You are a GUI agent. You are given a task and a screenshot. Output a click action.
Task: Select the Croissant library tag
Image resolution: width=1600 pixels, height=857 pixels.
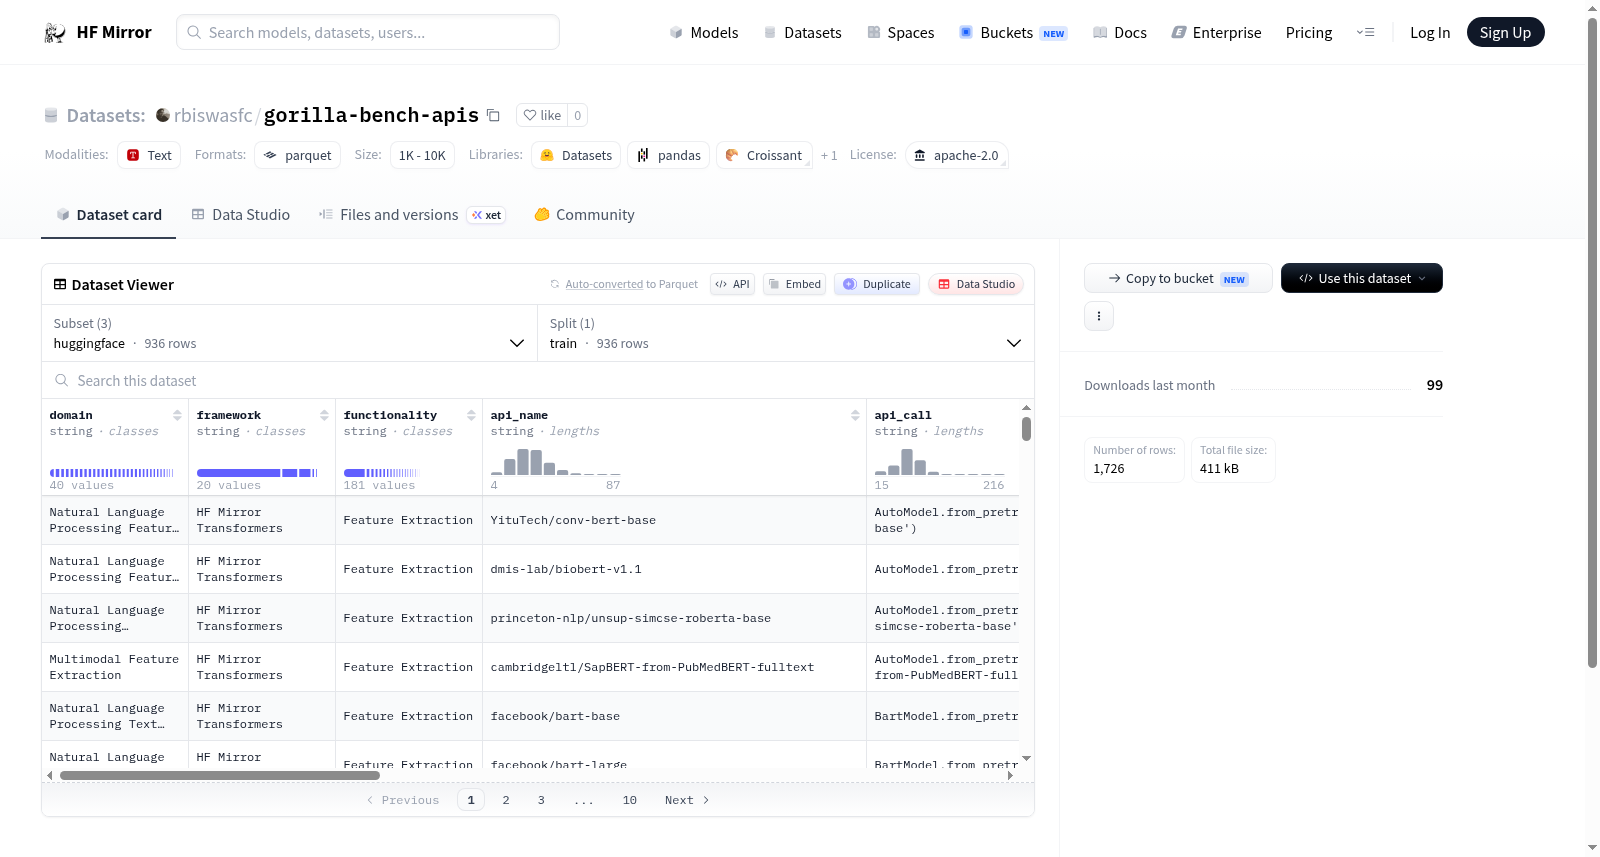click(x=764, y=155)
